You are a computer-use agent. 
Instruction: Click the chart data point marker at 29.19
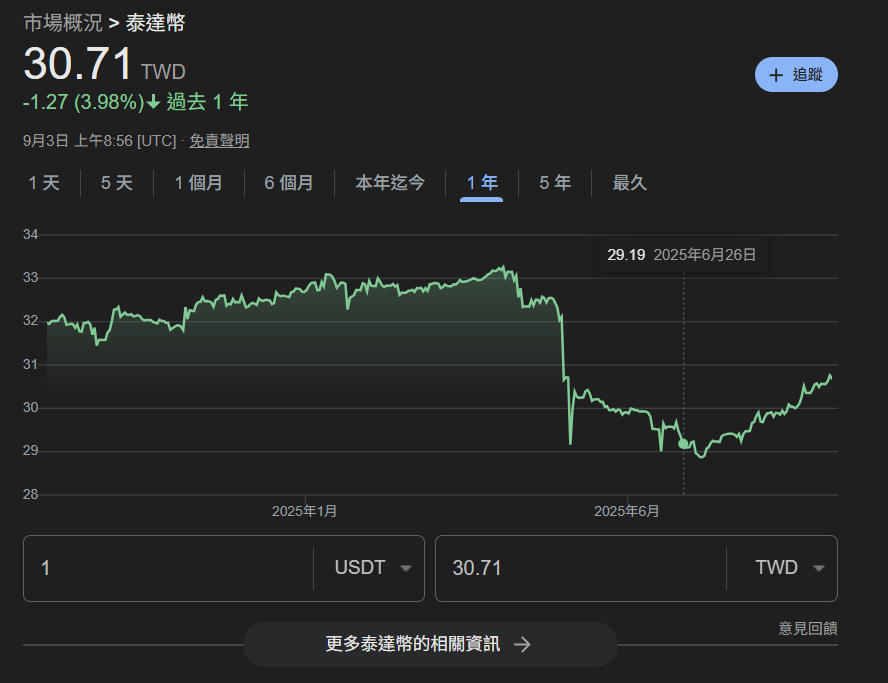click(x=684, y=443)
